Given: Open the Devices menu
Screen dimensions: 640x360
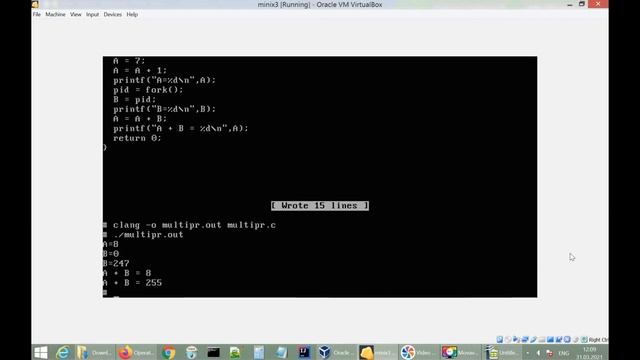Looking at the screenshot, I should (x=112, y=14).
